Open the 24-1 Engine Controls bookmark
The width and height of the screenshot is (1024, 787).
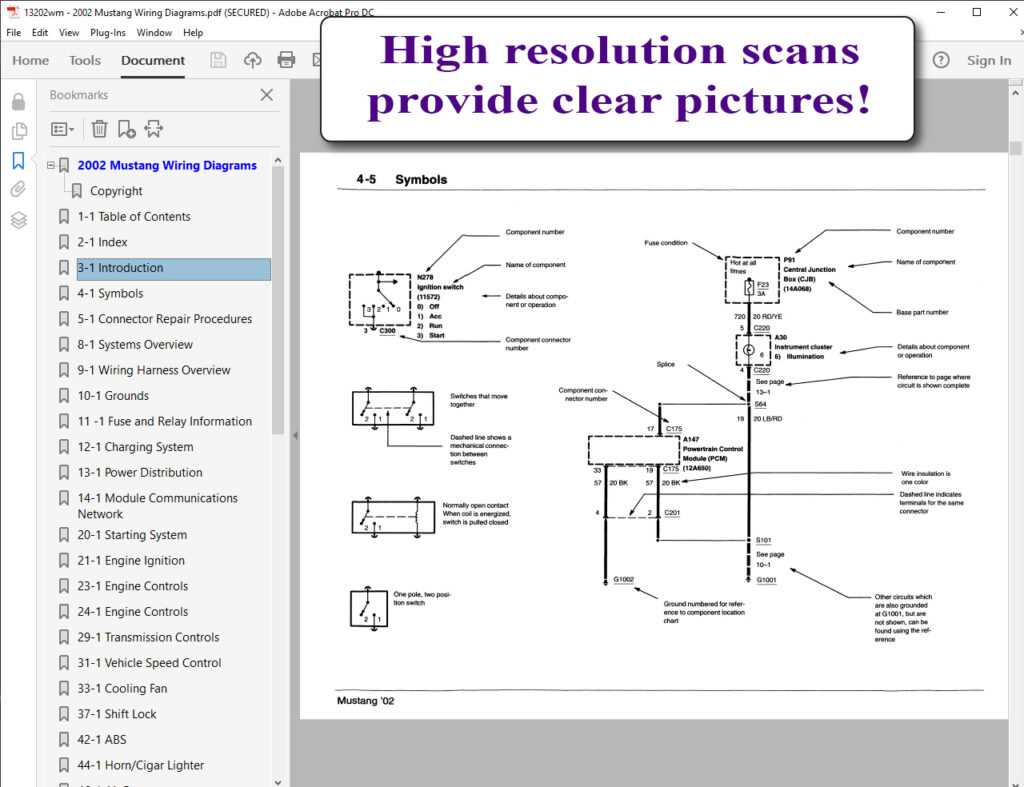[x=133, y=611]
